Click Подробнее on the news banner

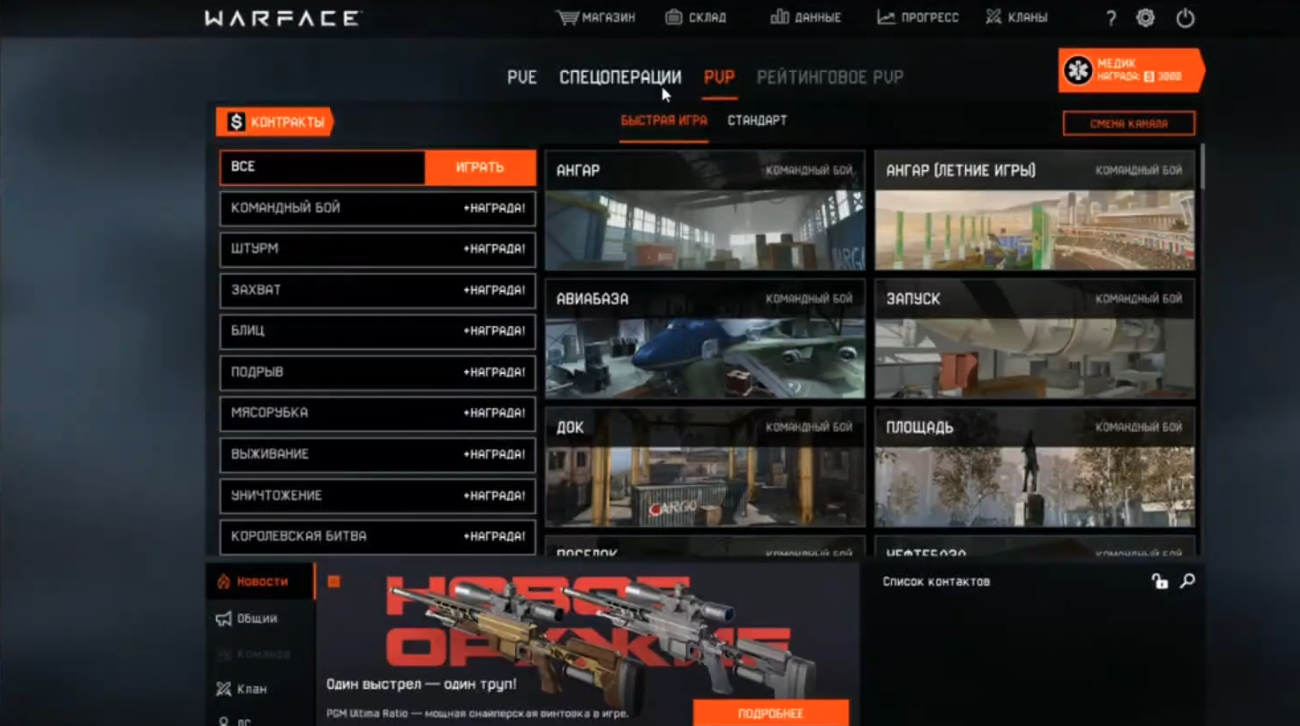tap(771, 713)
